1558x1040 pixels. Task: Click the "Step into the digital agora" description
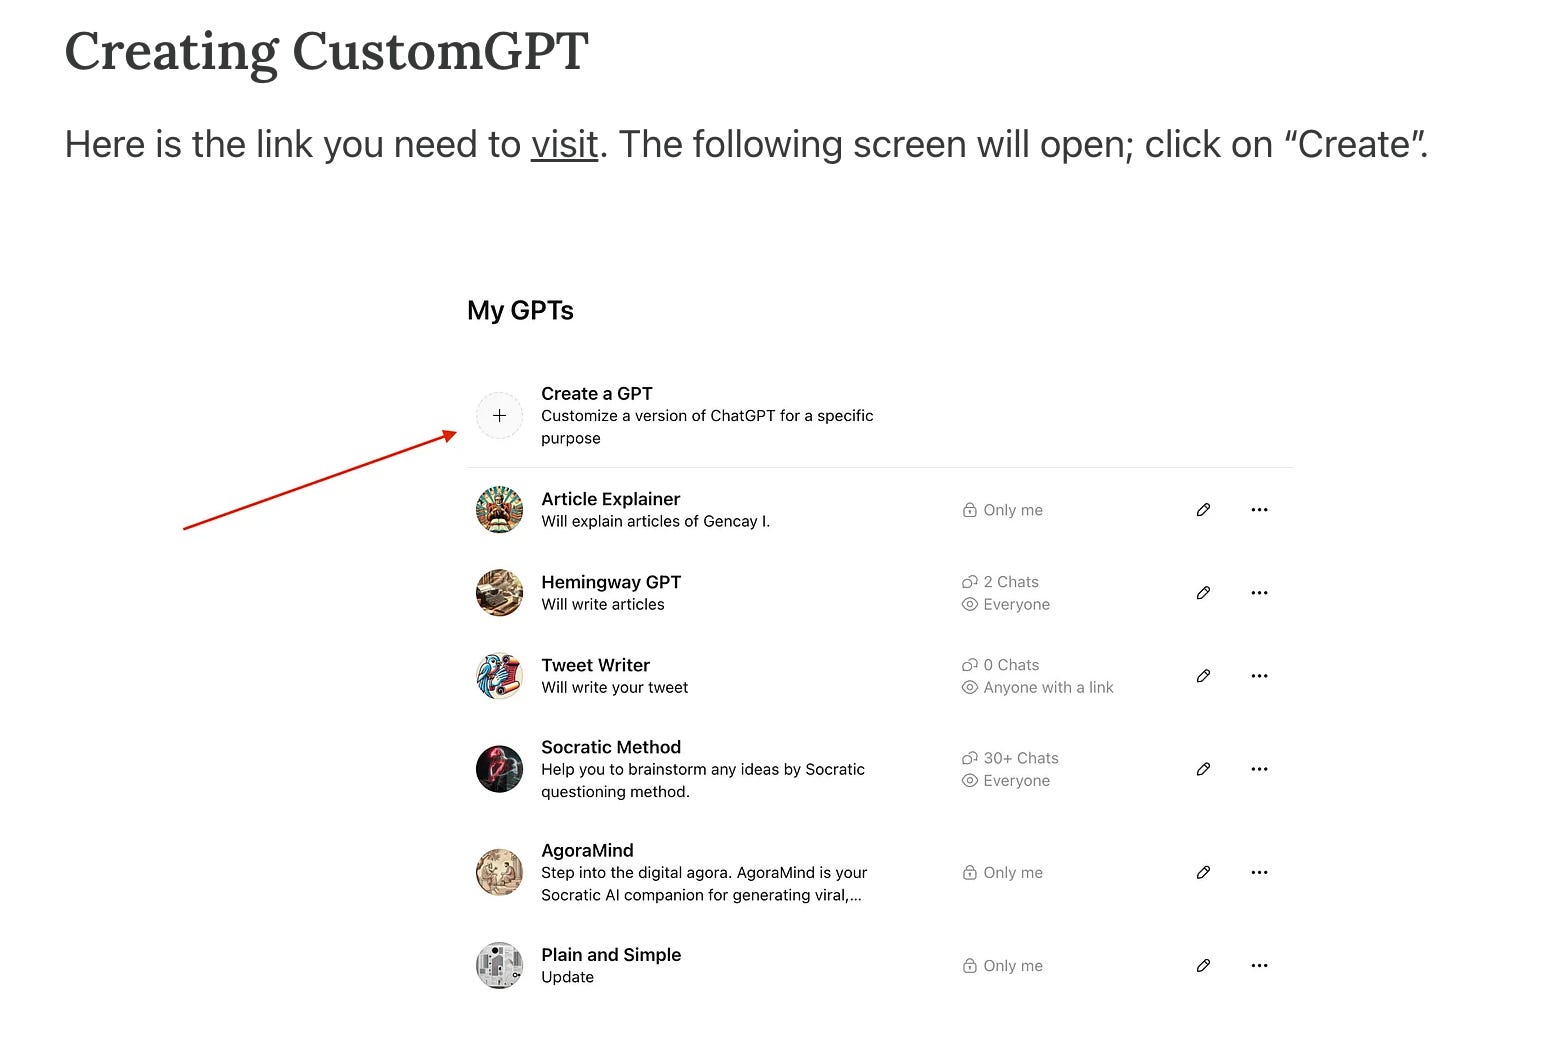tap(704, 884)
